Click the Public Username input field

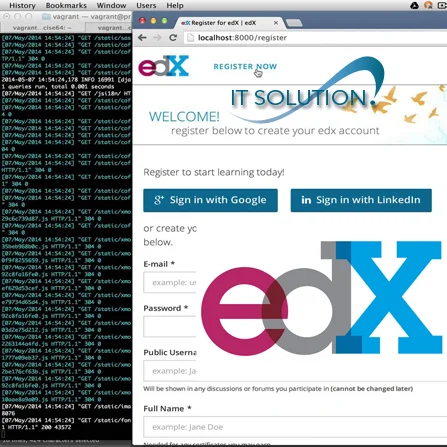pyautogui.click(x=170, y=371)
